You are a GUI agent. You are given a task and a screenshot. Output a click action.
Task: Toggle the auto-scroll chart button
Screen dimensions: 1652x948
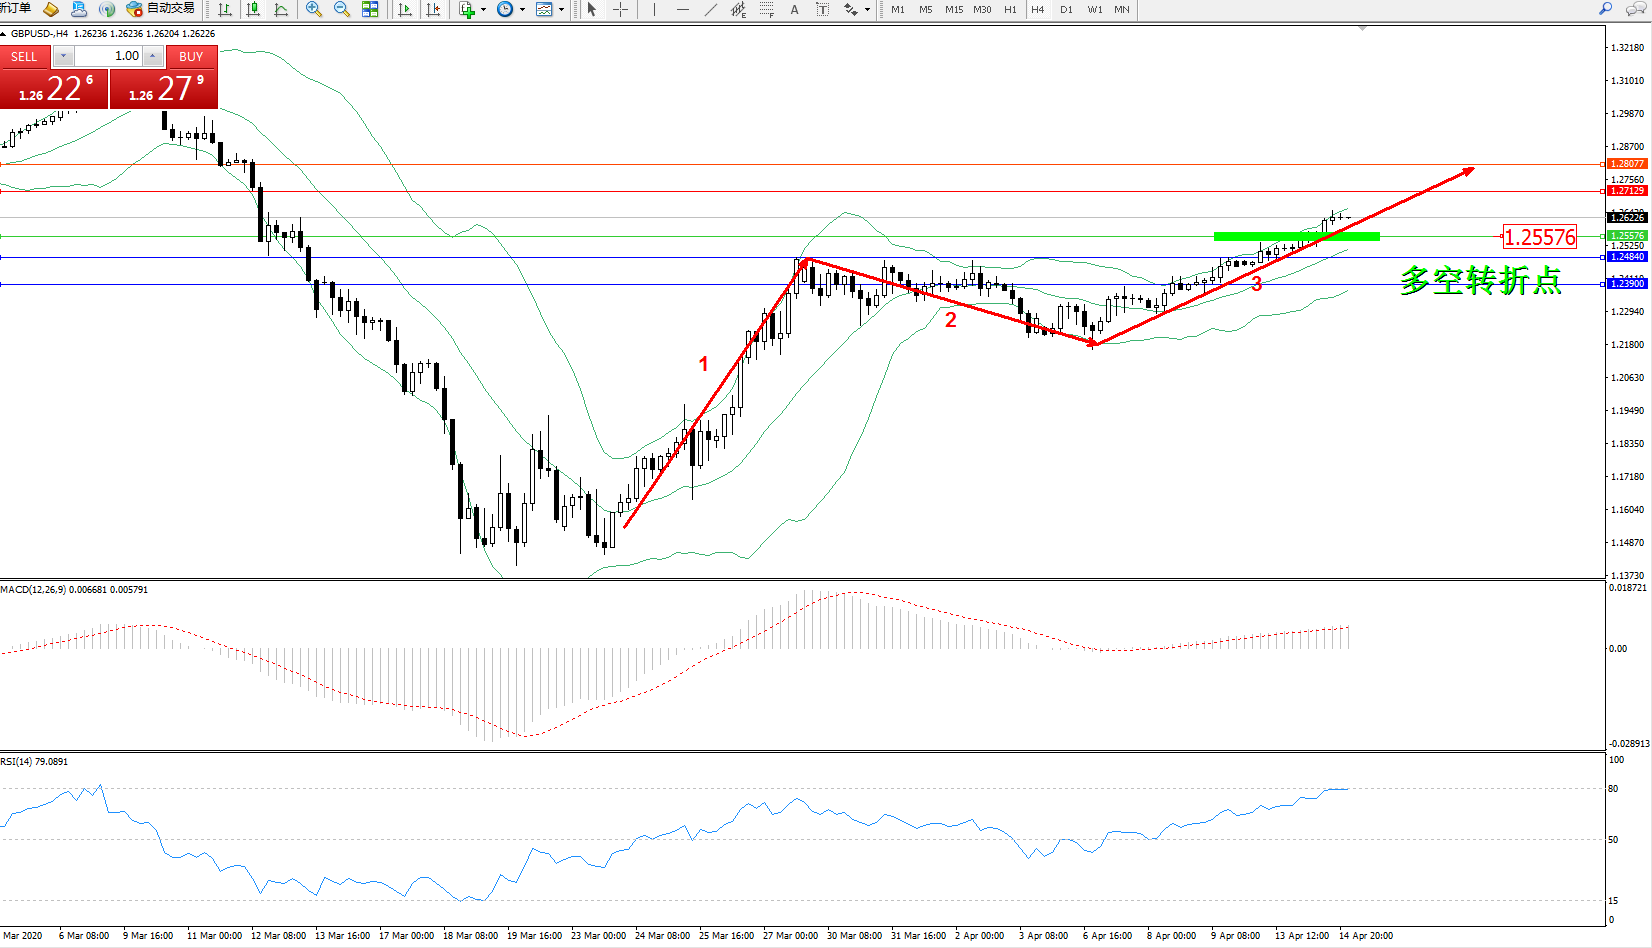[405, 10]
